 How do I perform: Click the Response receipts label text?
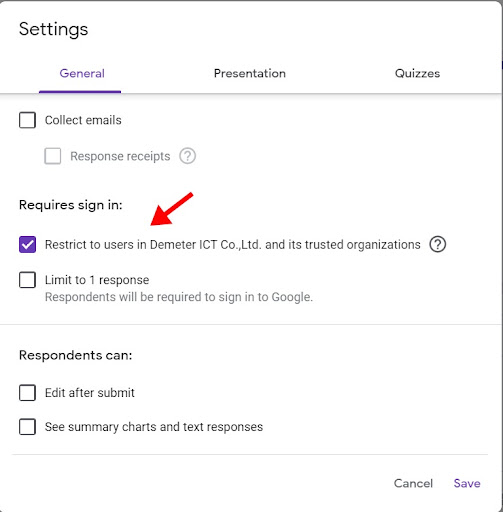pyautogui.click(x=120, y=156)
